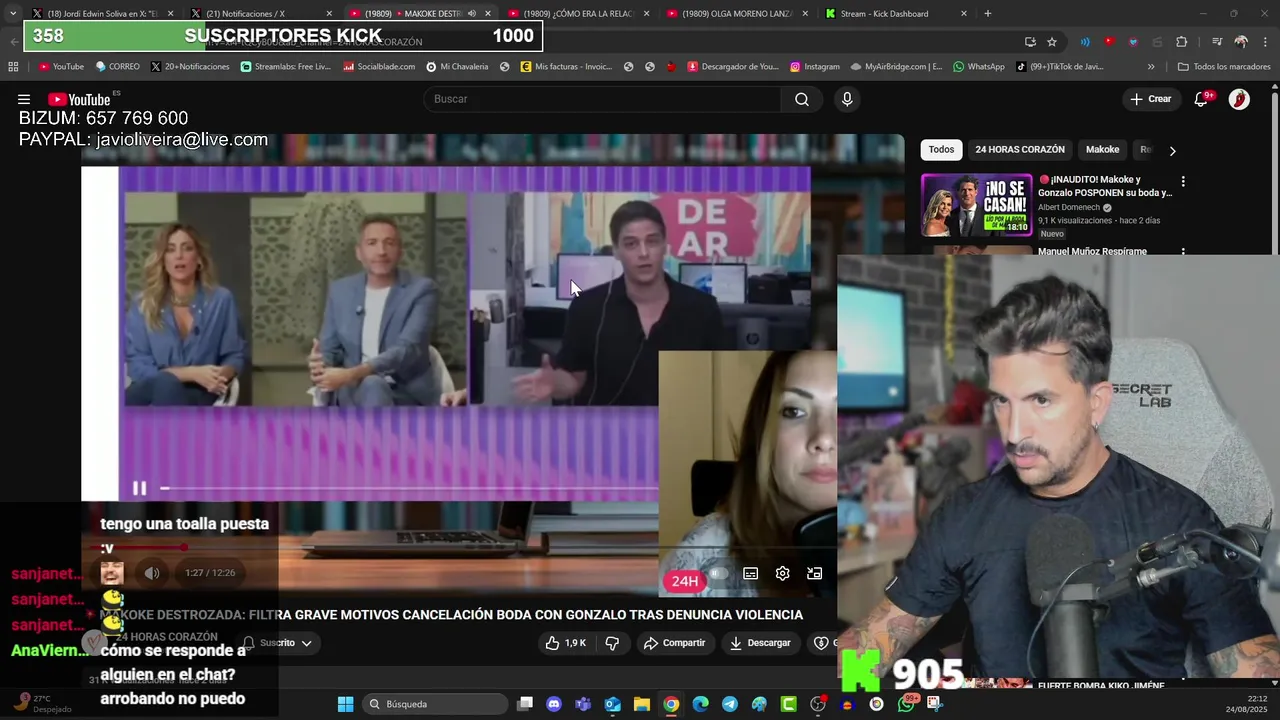This screenshot has width=1280, height=720.
Task: Open the Instagram bookmark
Action: (x=815, y=67)
